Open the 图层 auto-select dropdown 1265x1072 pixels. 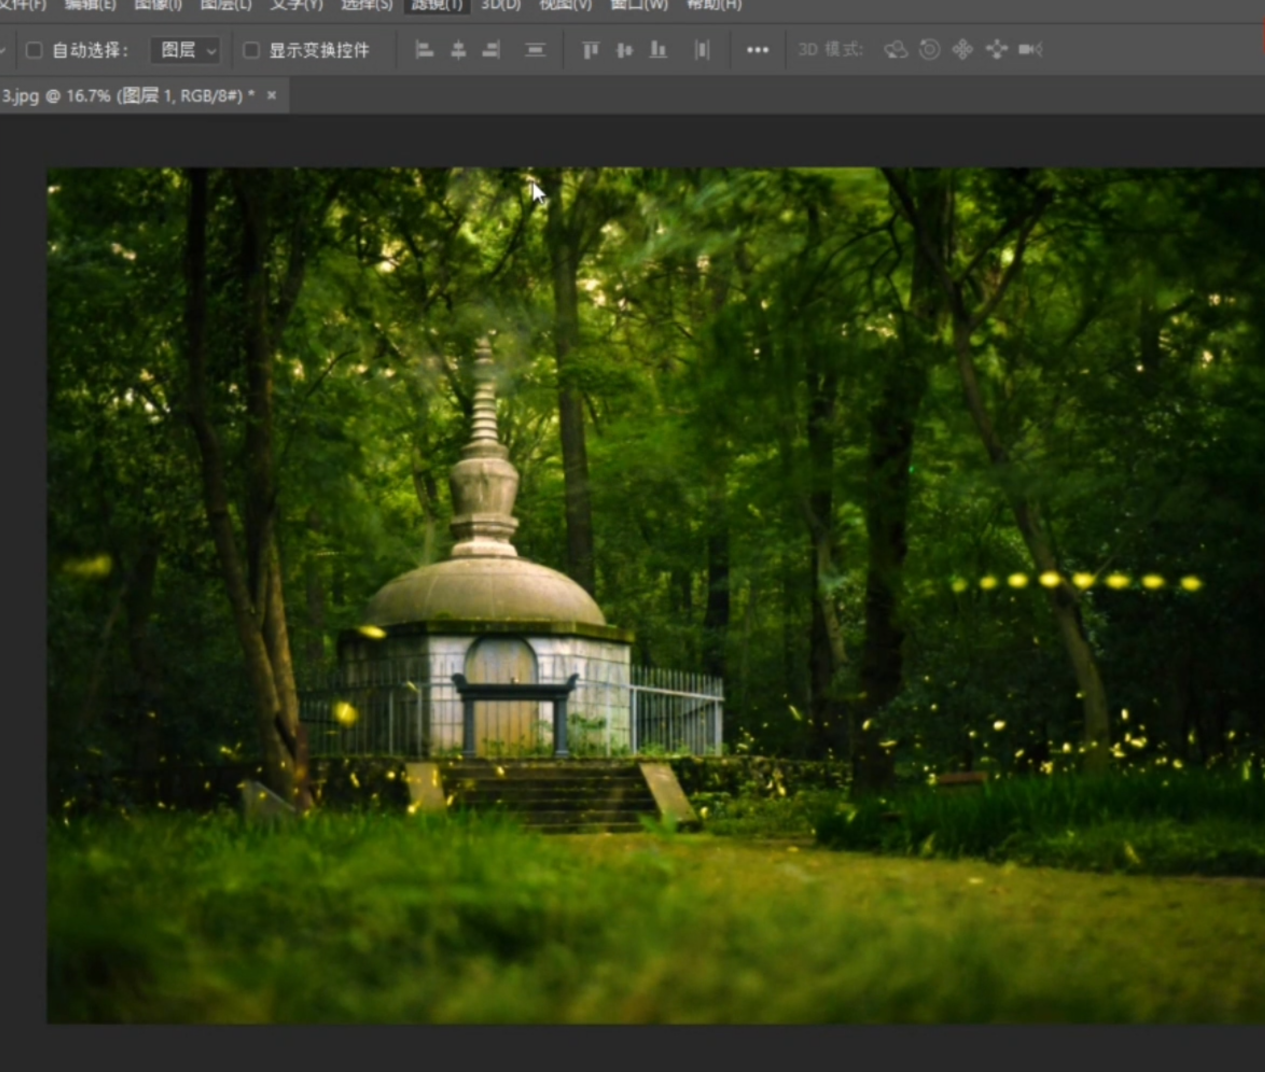tap(186, 50)
